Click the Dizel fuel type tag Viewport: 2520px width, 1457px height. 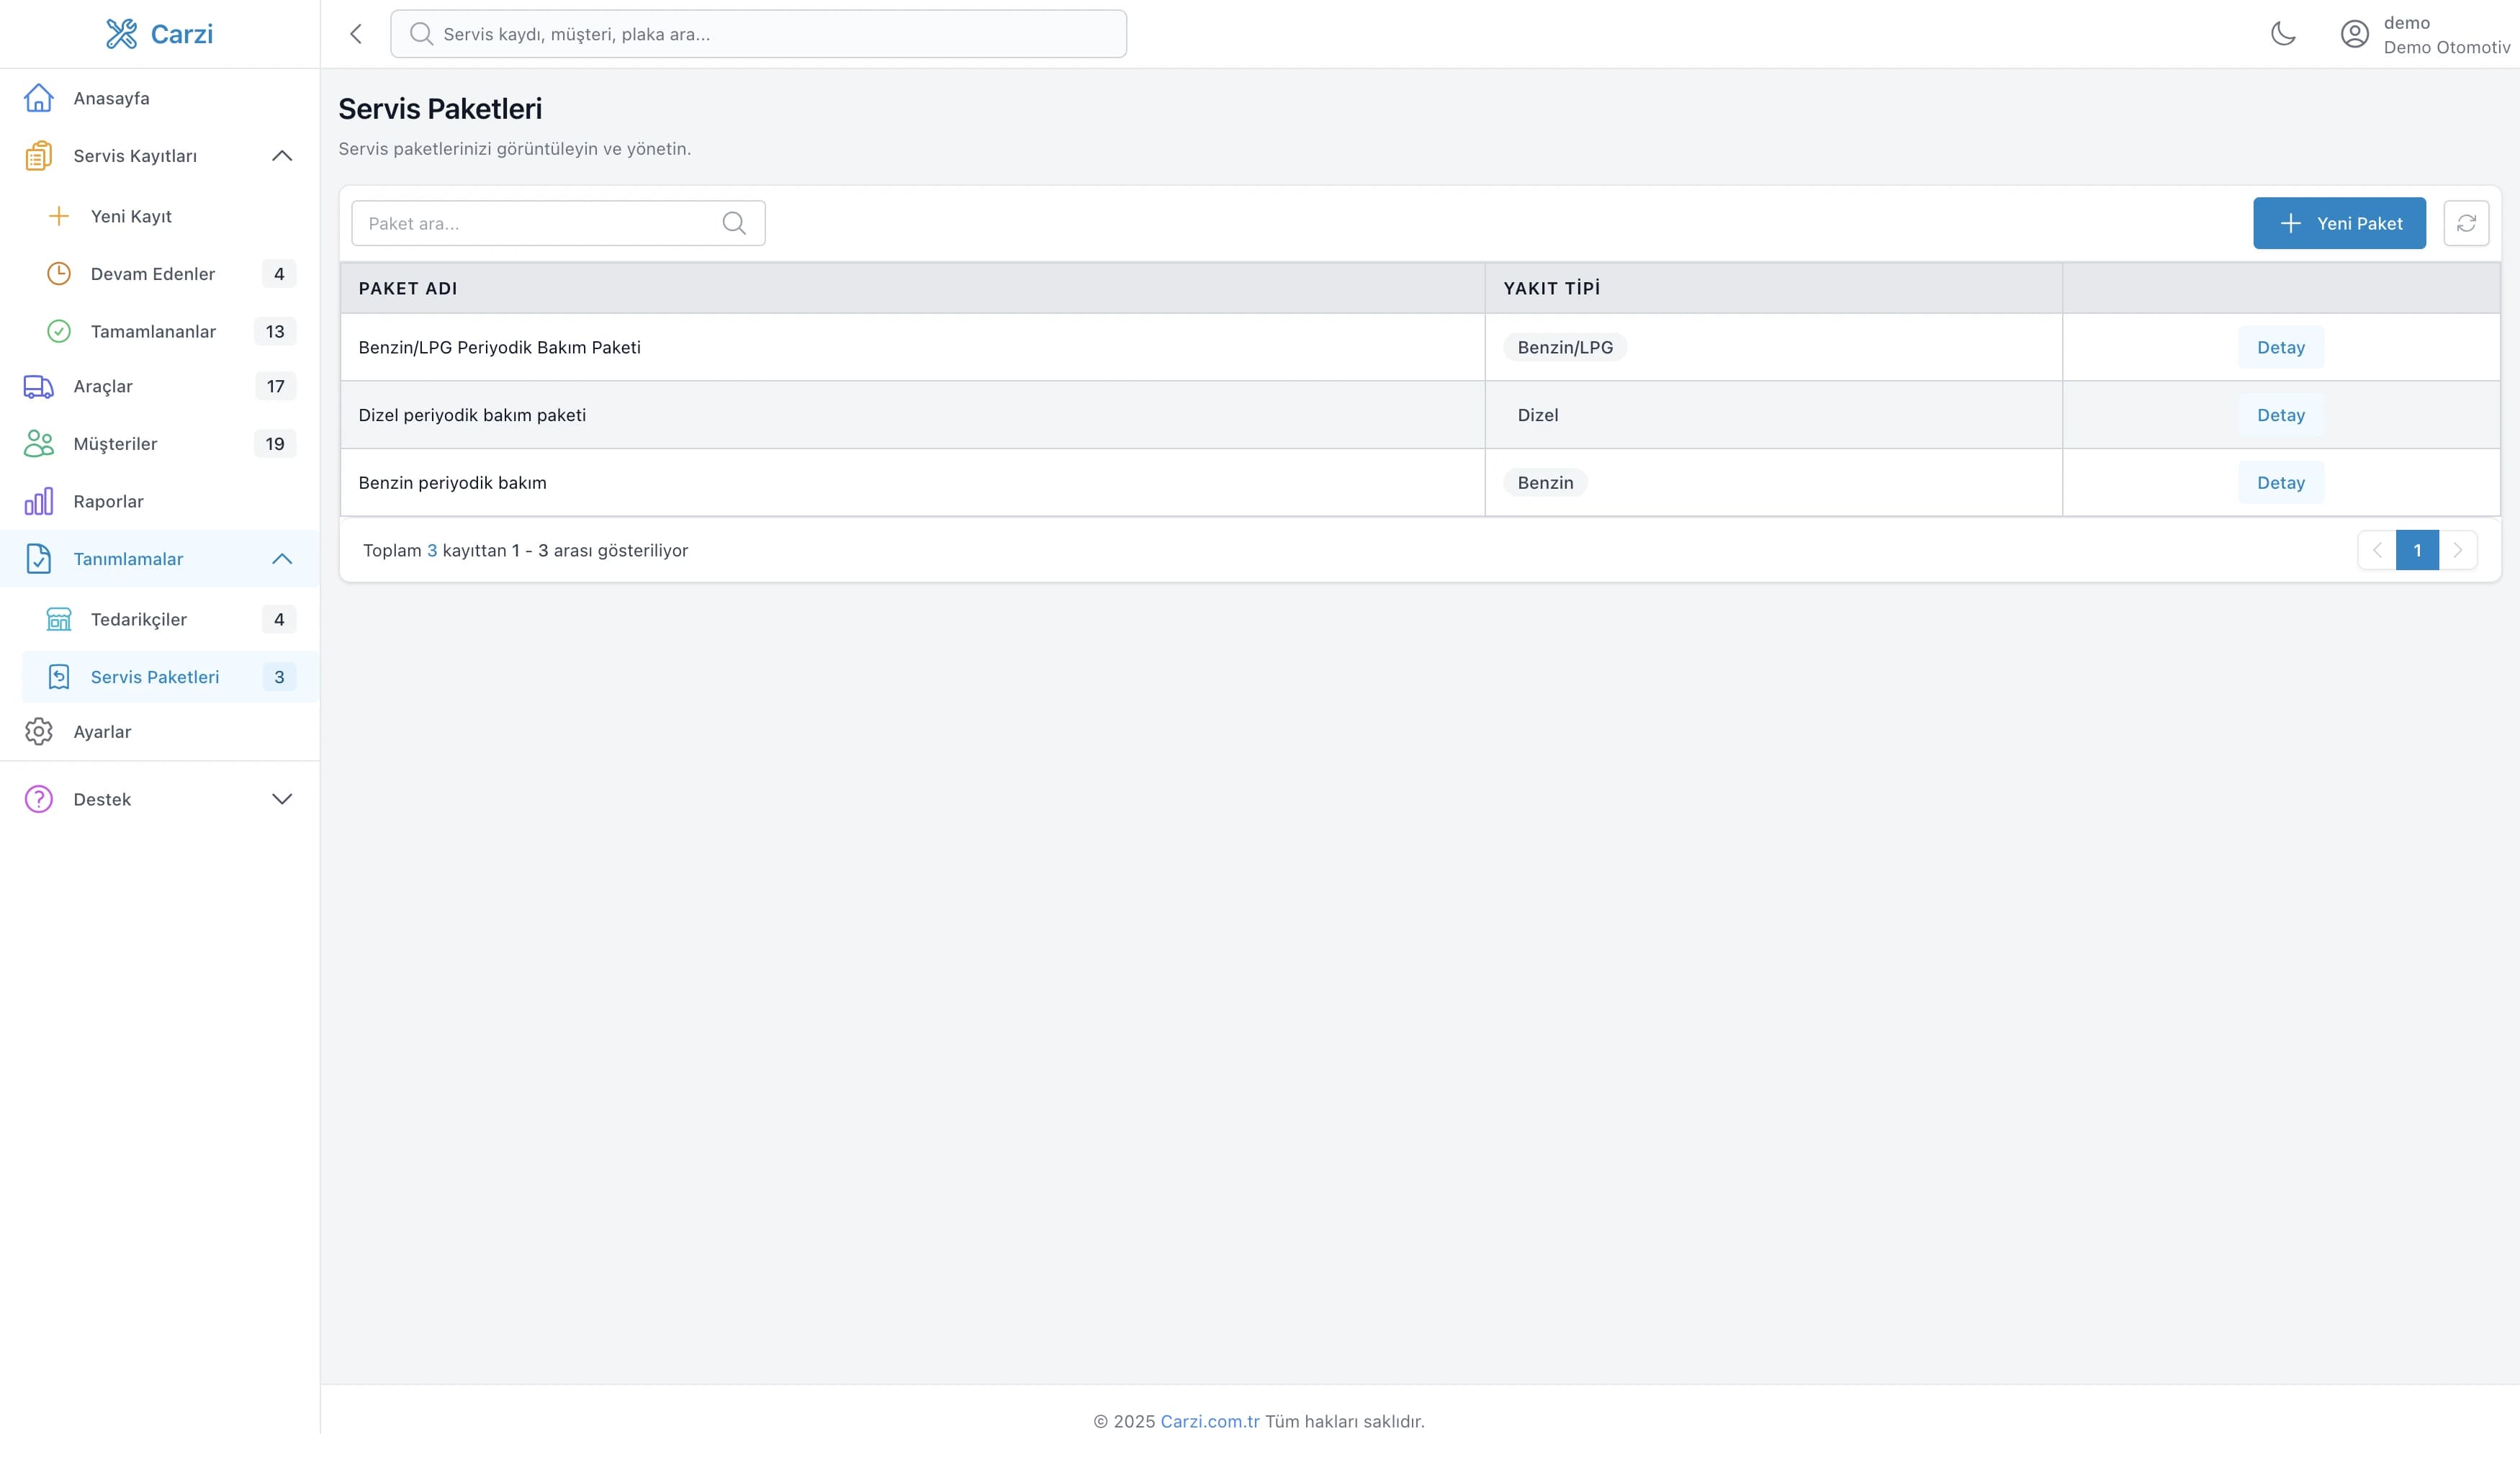click(1537, 415)
